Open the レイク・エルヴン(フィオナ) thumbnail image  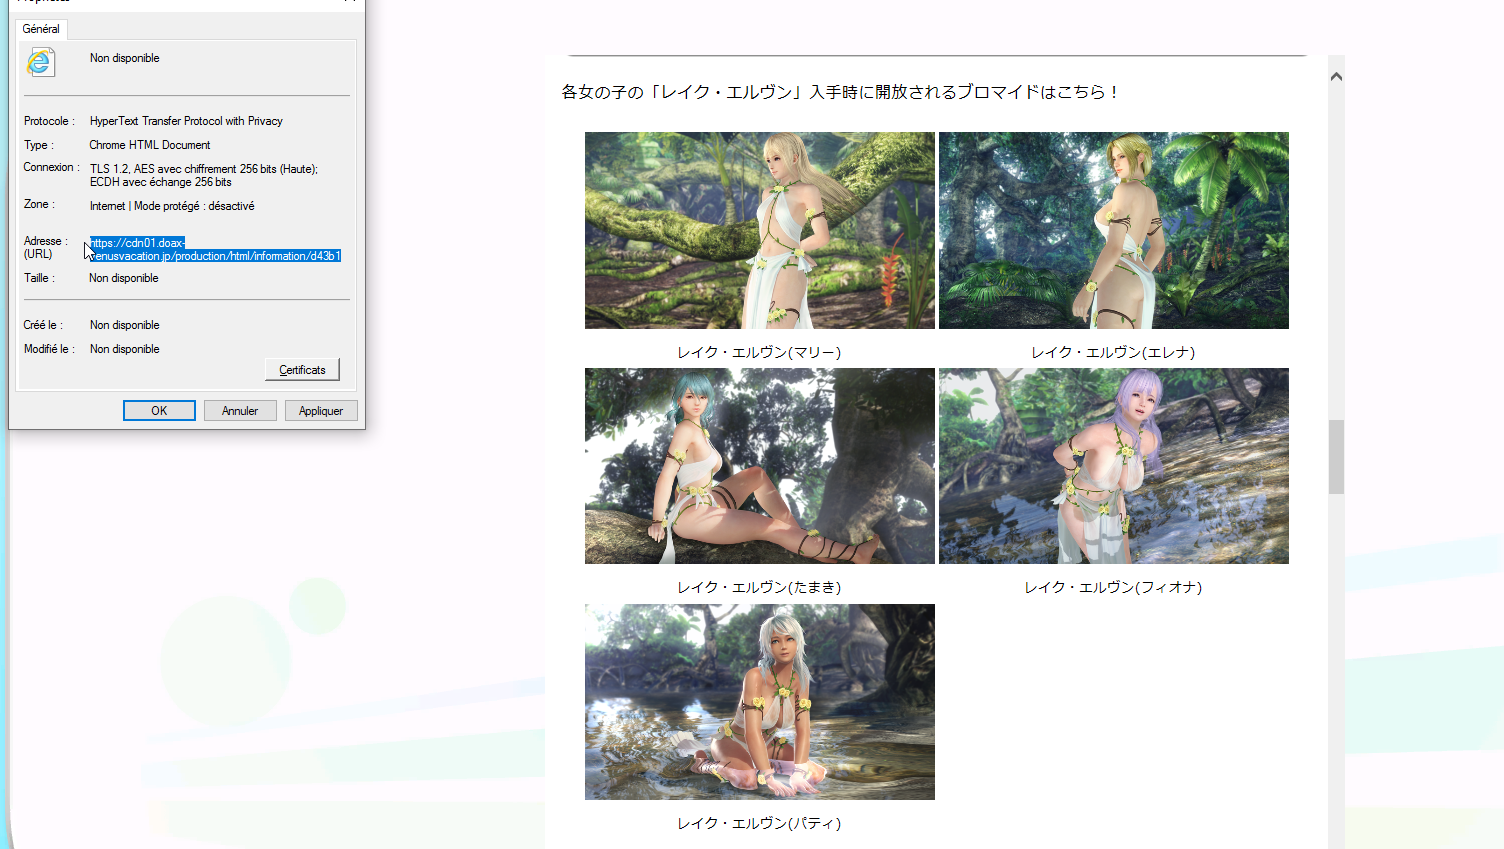point(1114,466)
